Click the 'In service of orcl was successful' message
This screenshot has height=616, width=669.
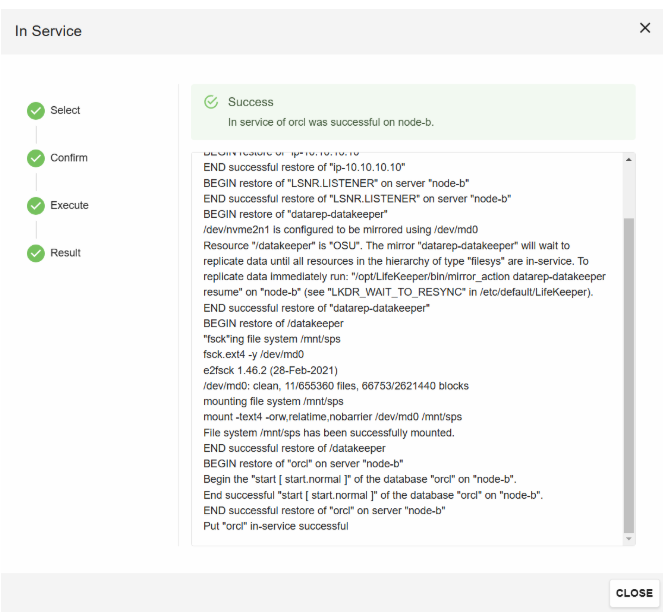(x=330, y=122)
